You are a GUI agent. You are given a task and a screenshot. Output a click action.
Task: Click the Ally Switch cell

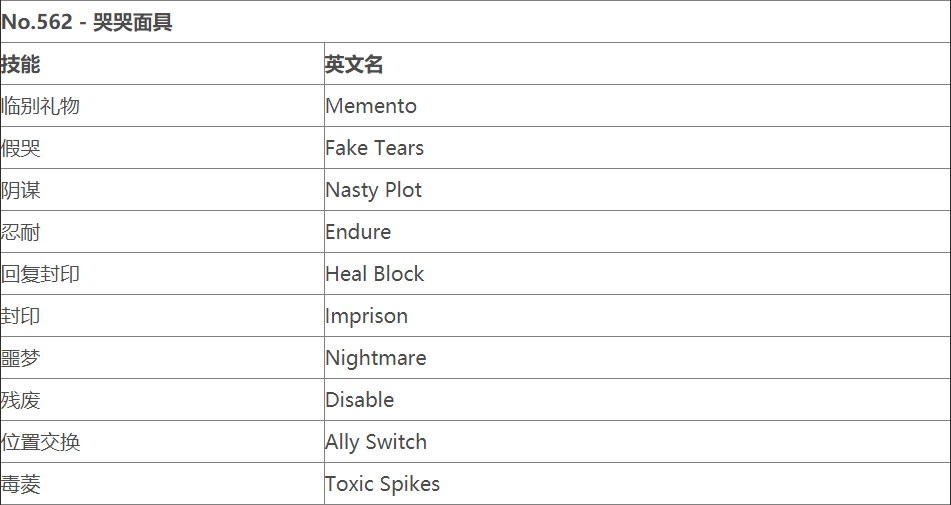click(375, 442)
